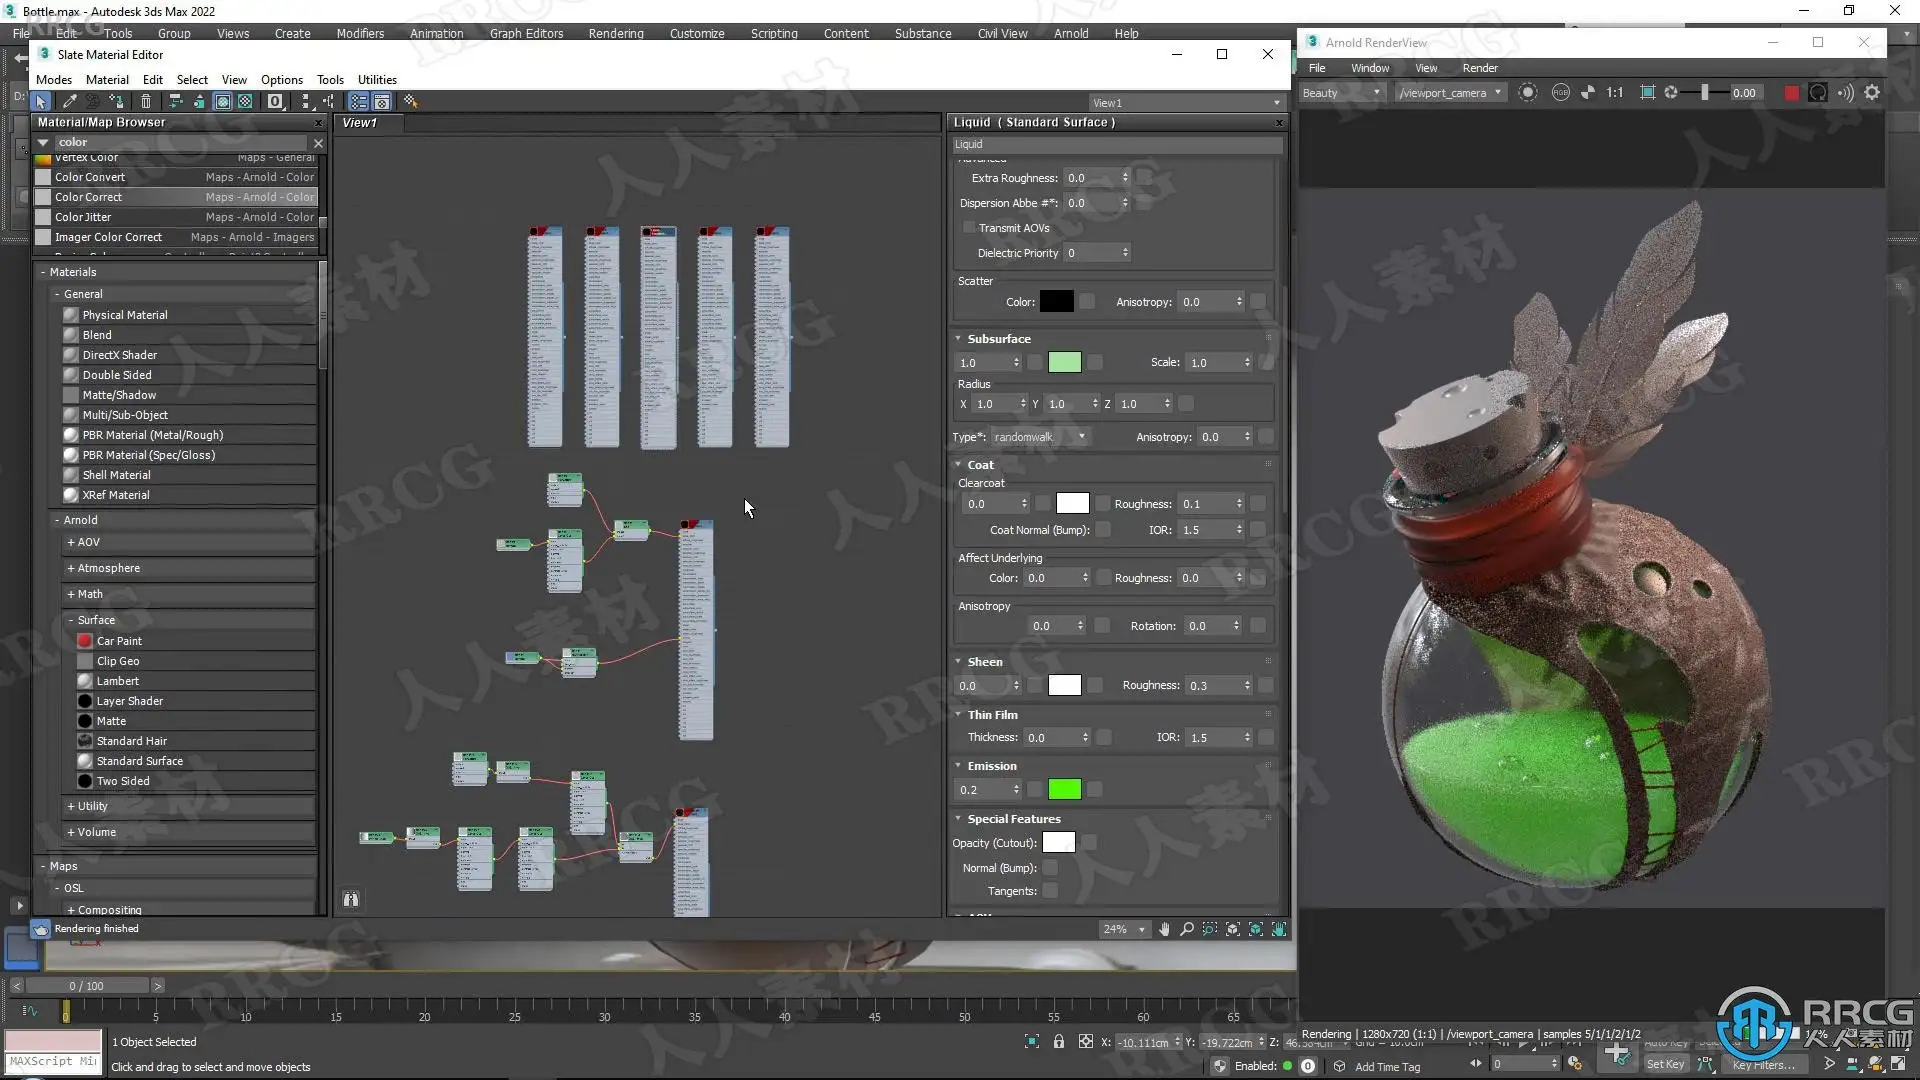This screenshot has height=1080, width=1920.
Task: Toggle Material/Map Browser panel icon
Action: 358,102
